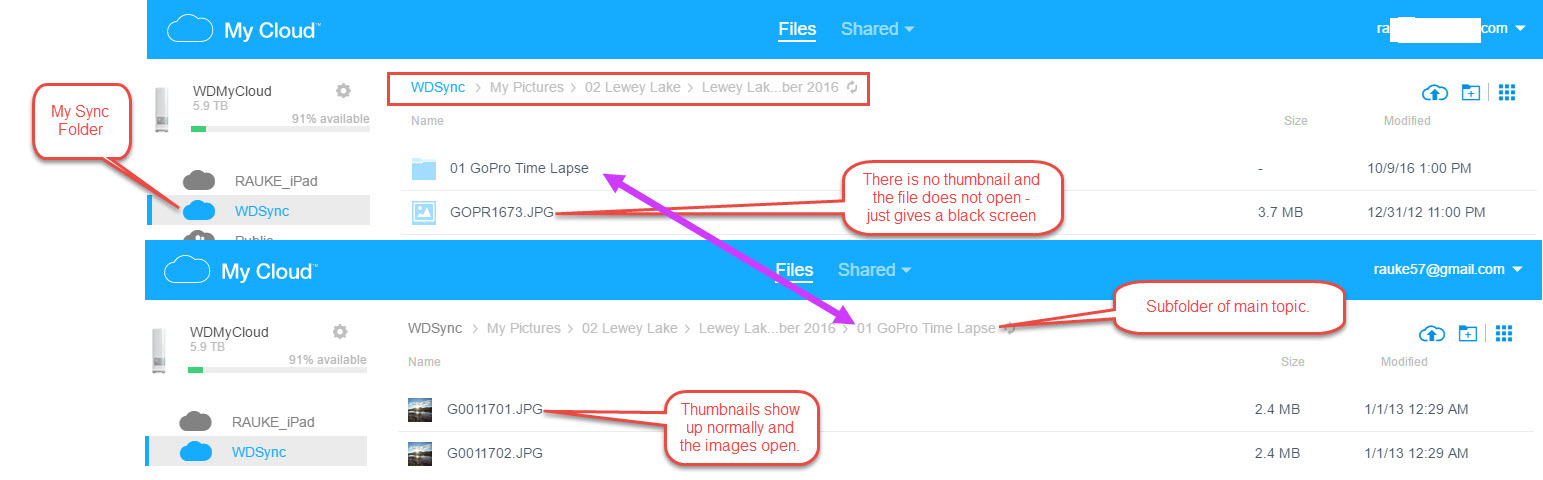
Task: Switch to grid view in top panel
Action: (1507, 92)
